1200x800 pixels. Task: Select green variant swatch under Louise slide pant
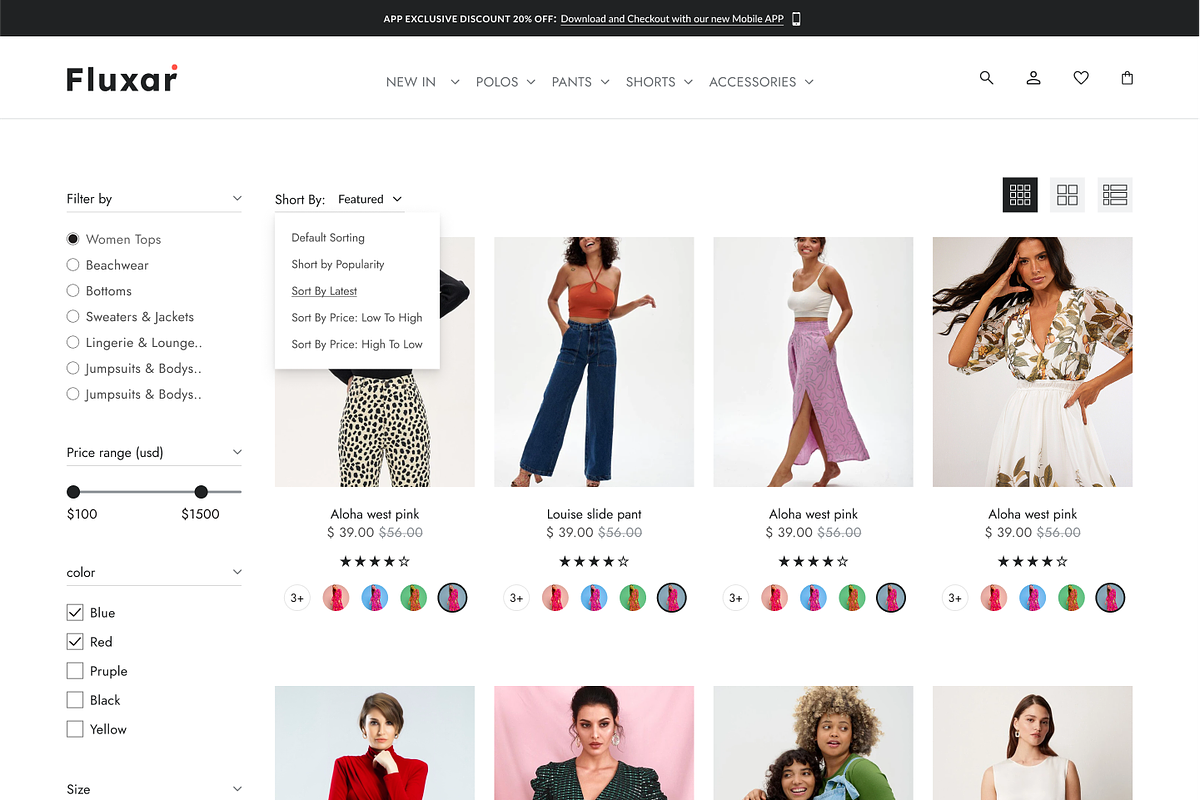pyautogui.click(x=633, y=598)
